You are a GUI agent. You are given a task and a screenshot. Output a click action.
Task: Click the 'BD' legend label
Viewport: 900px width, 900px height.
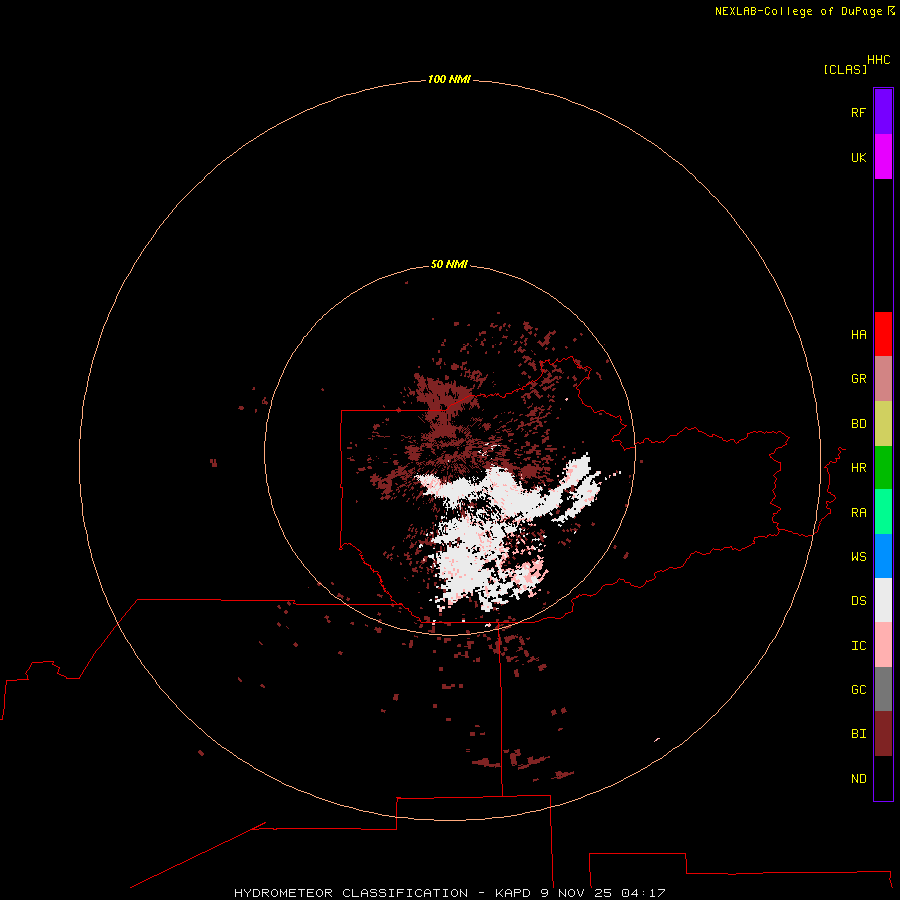coord(858,424)
